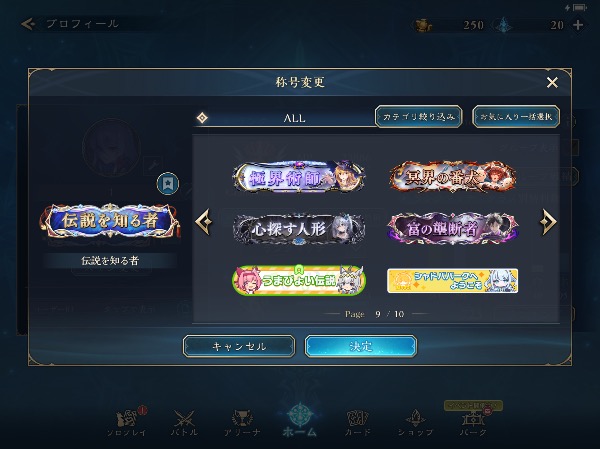Open the カテゴリ絞り込み category filter
This screenshot has width=600, height=449.
pos(419,116)
